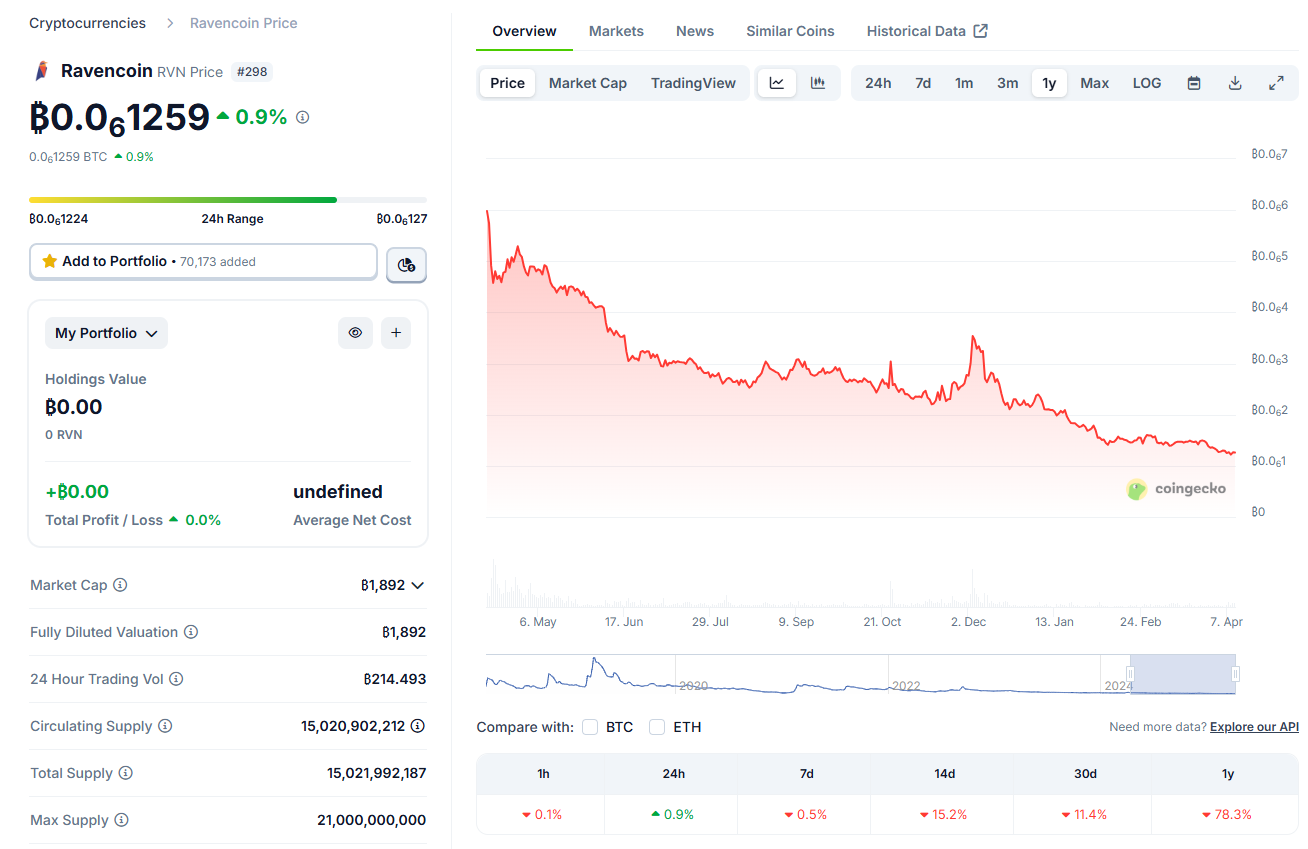
Task: Enable the BTC compare checkbox
Action: [590, 727]
